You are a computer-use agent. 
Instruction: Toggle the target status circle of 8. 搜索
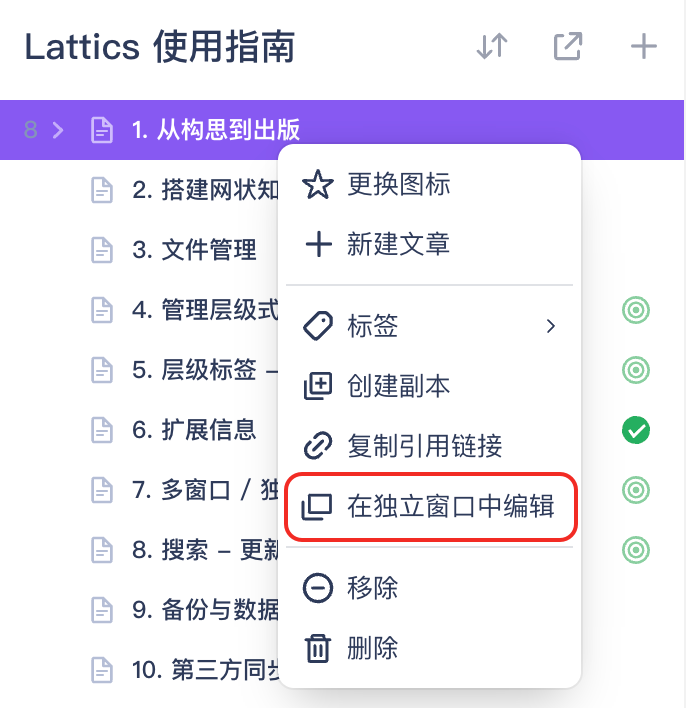point(636,550)
